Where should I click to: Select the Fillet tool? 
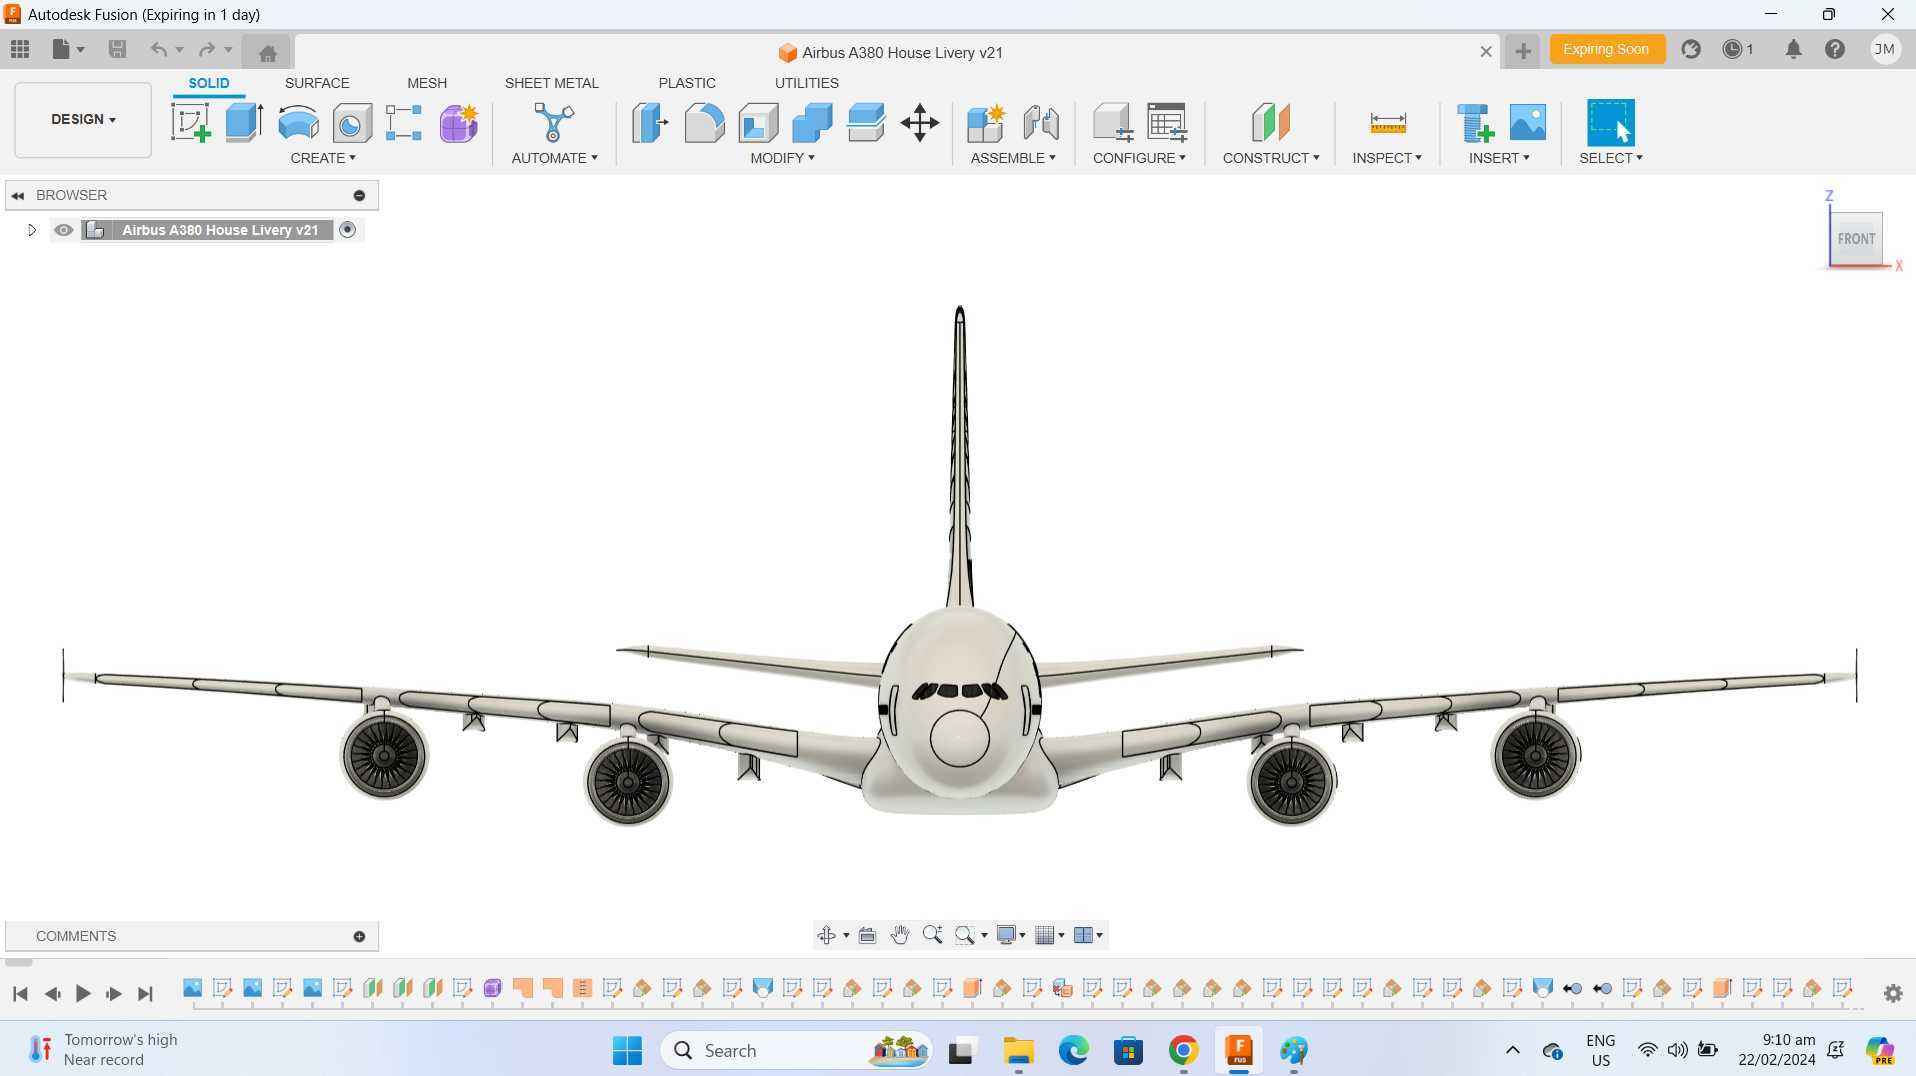704,123
